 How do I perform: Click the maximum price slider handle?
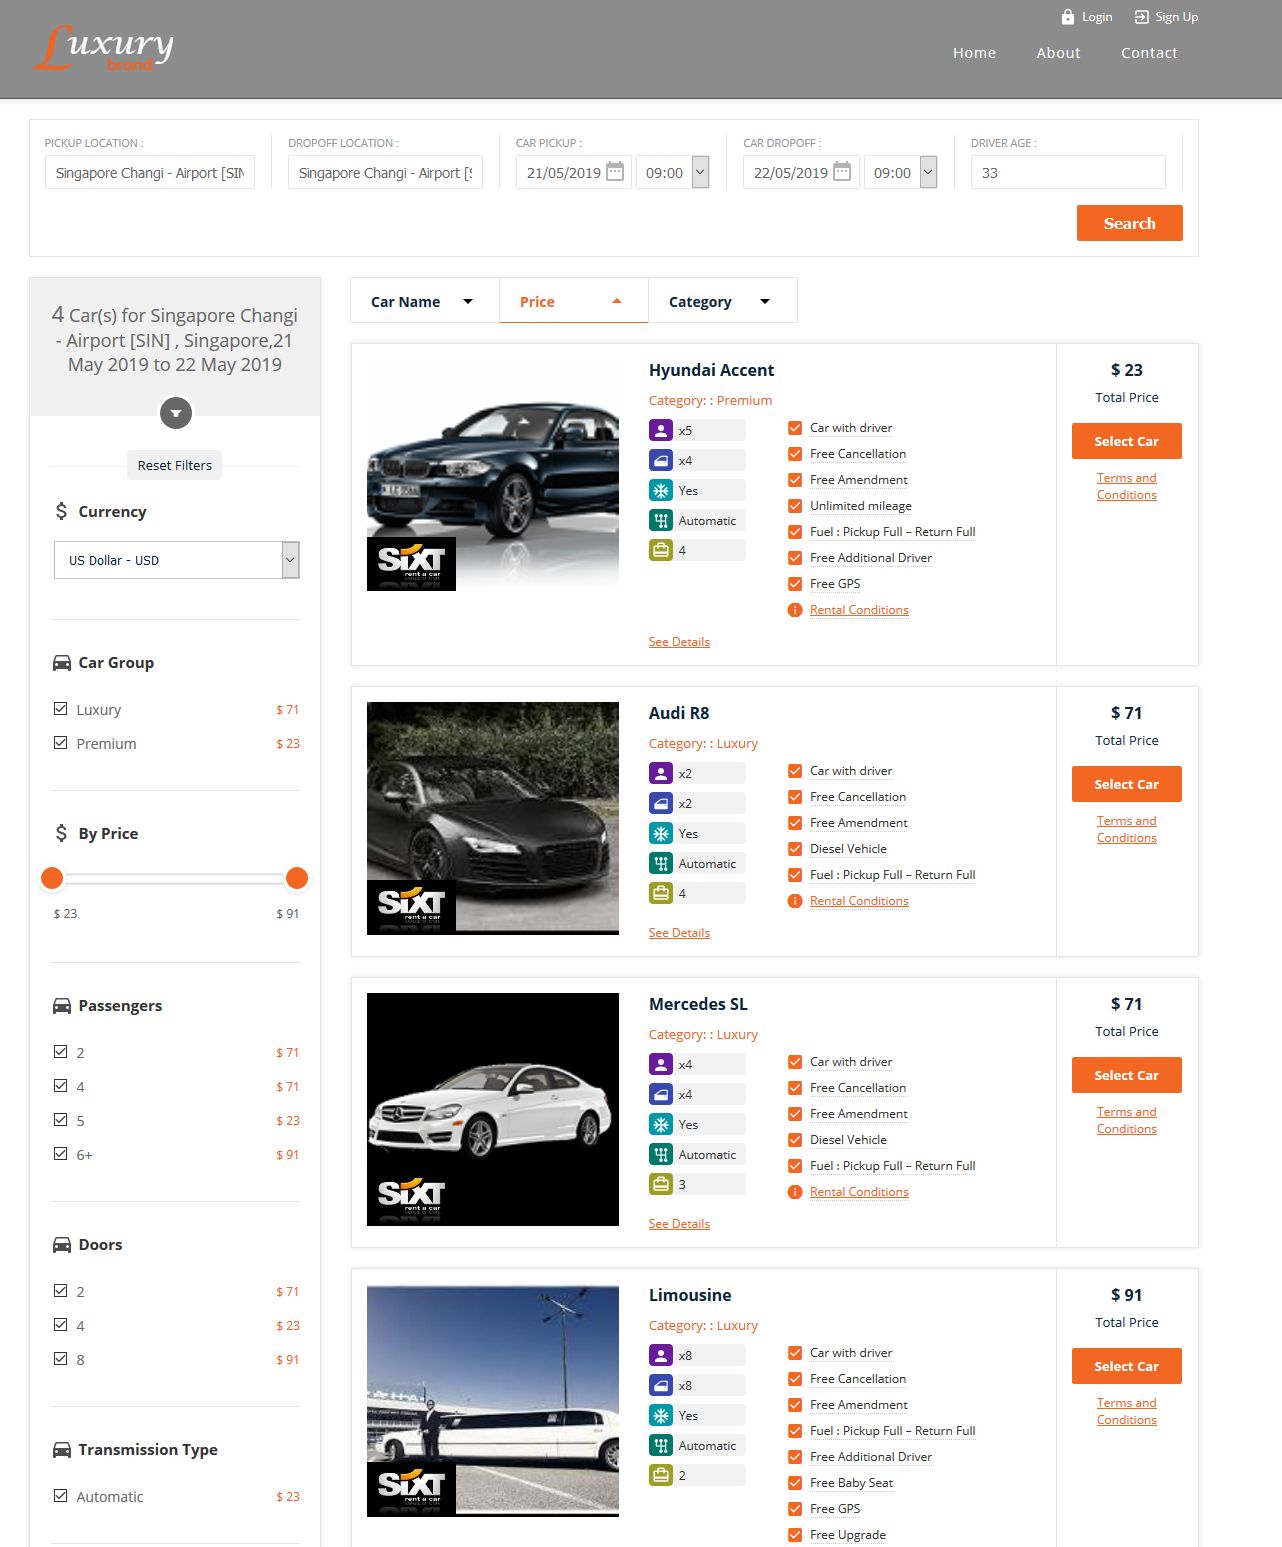(x=296, y=878)
